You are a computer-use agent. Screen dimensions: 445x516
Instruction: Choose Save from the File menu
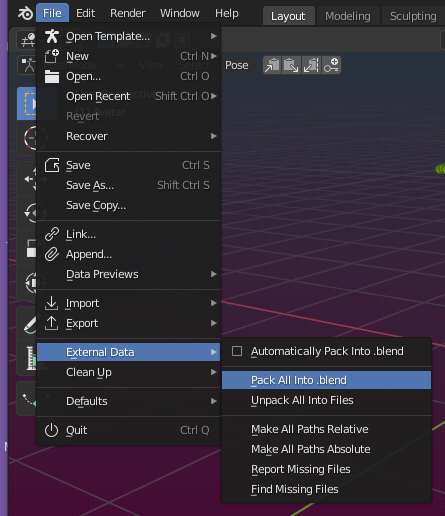129,165
